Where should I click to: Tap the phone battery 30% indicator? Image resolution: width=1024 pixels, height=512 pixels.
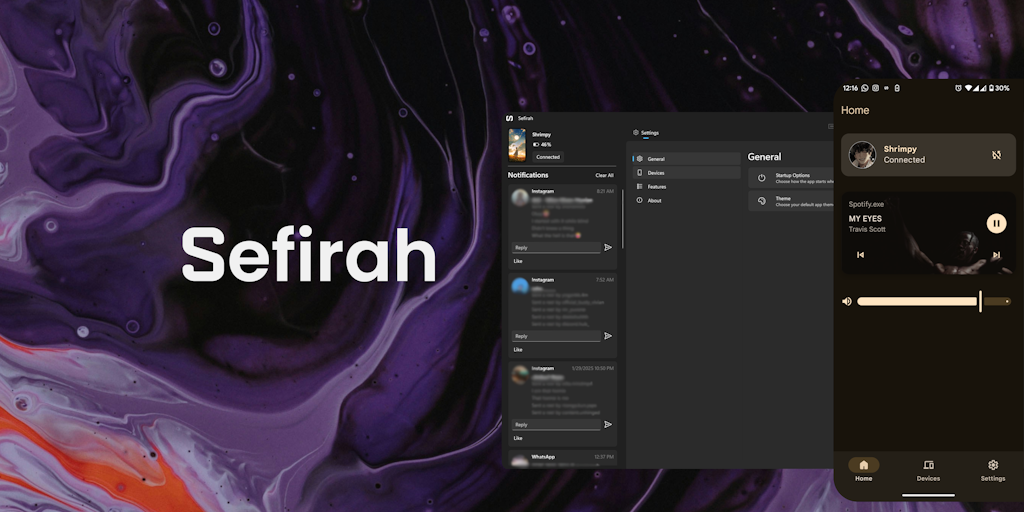(999, 88)
